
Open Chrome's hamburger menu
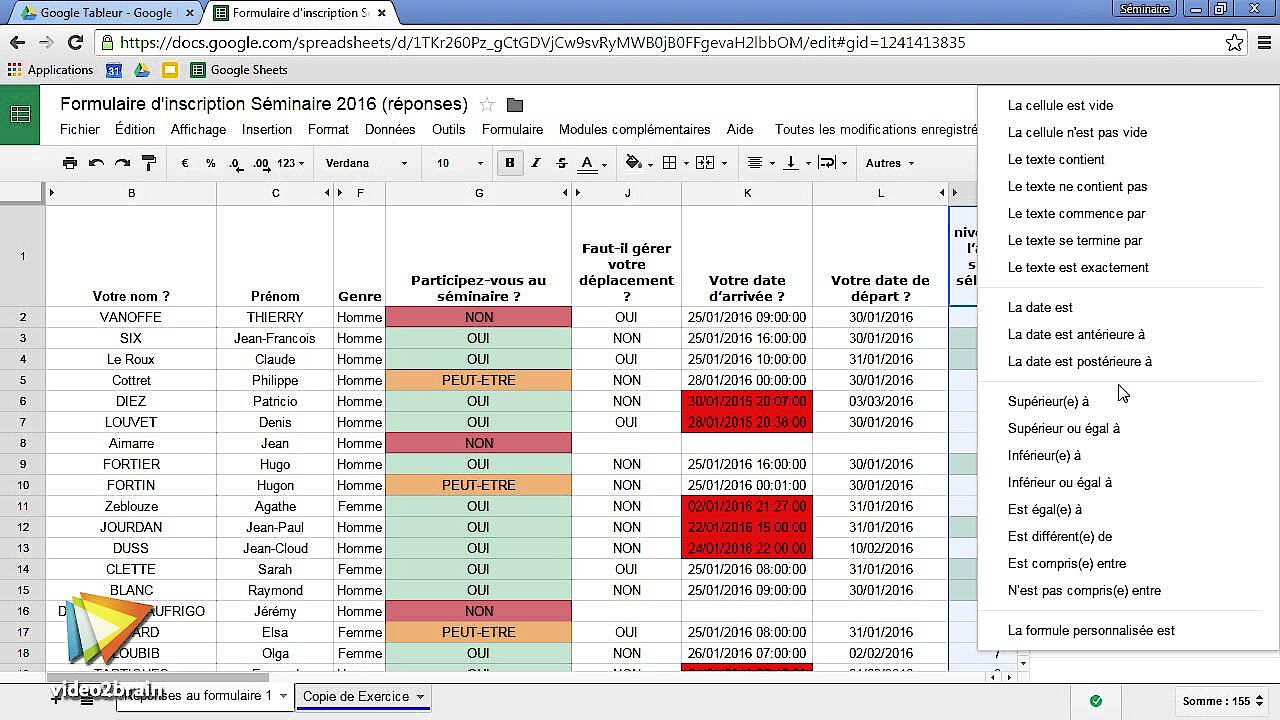(x=1264, y=43)
